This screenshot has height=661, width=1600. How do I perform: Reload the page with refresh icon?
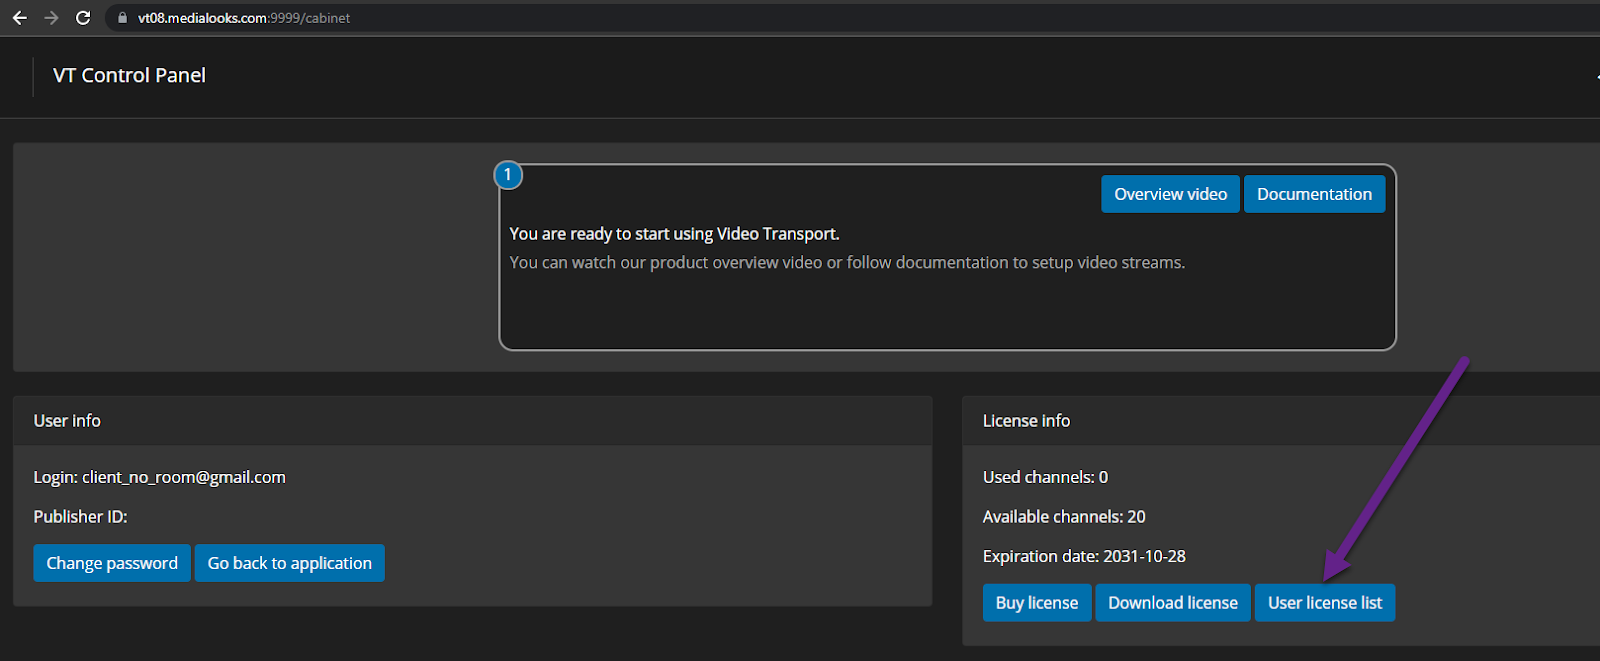83,18
